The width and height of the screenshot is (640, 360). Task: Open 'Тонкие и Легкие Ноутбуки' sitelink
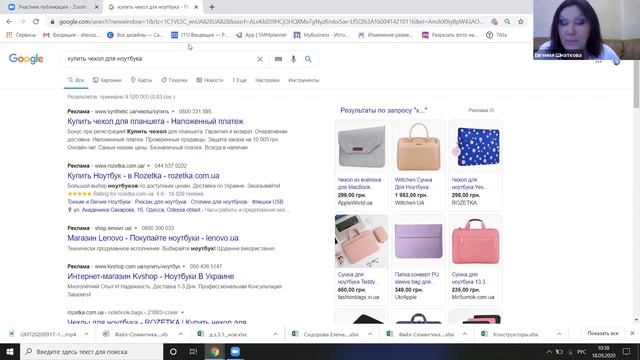(99, 202)
